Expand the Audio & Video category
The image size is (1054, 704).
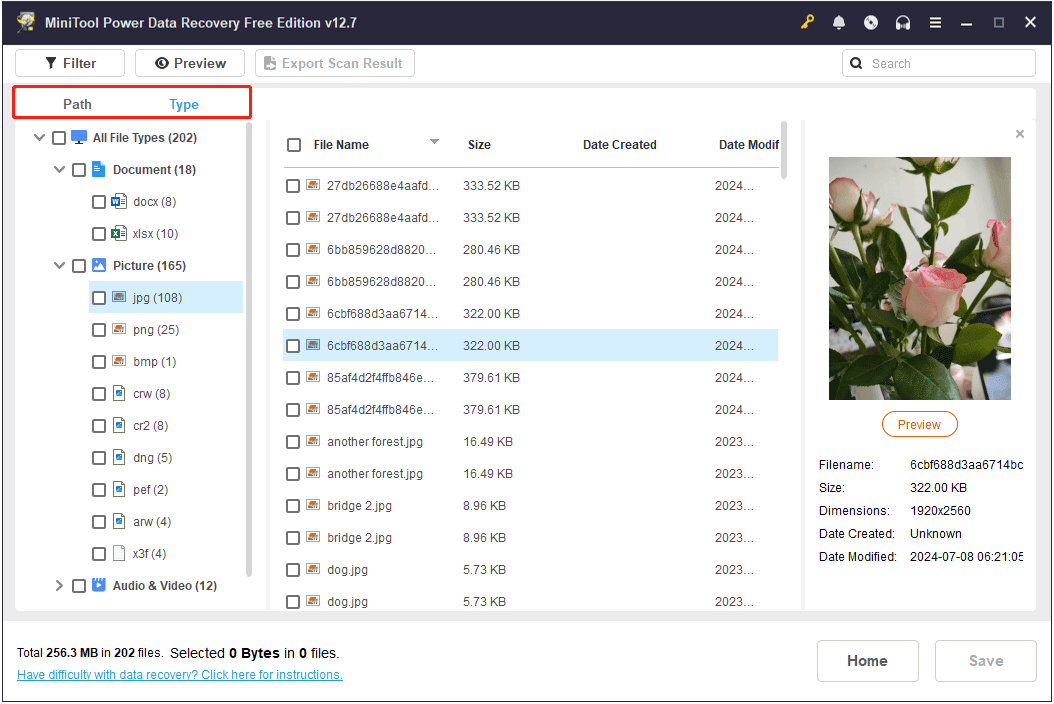point(59,585)
